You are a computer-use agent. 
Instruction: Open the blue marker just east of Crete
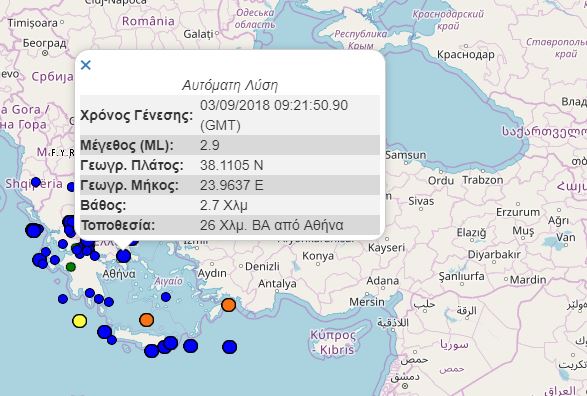tap(190, 345)
